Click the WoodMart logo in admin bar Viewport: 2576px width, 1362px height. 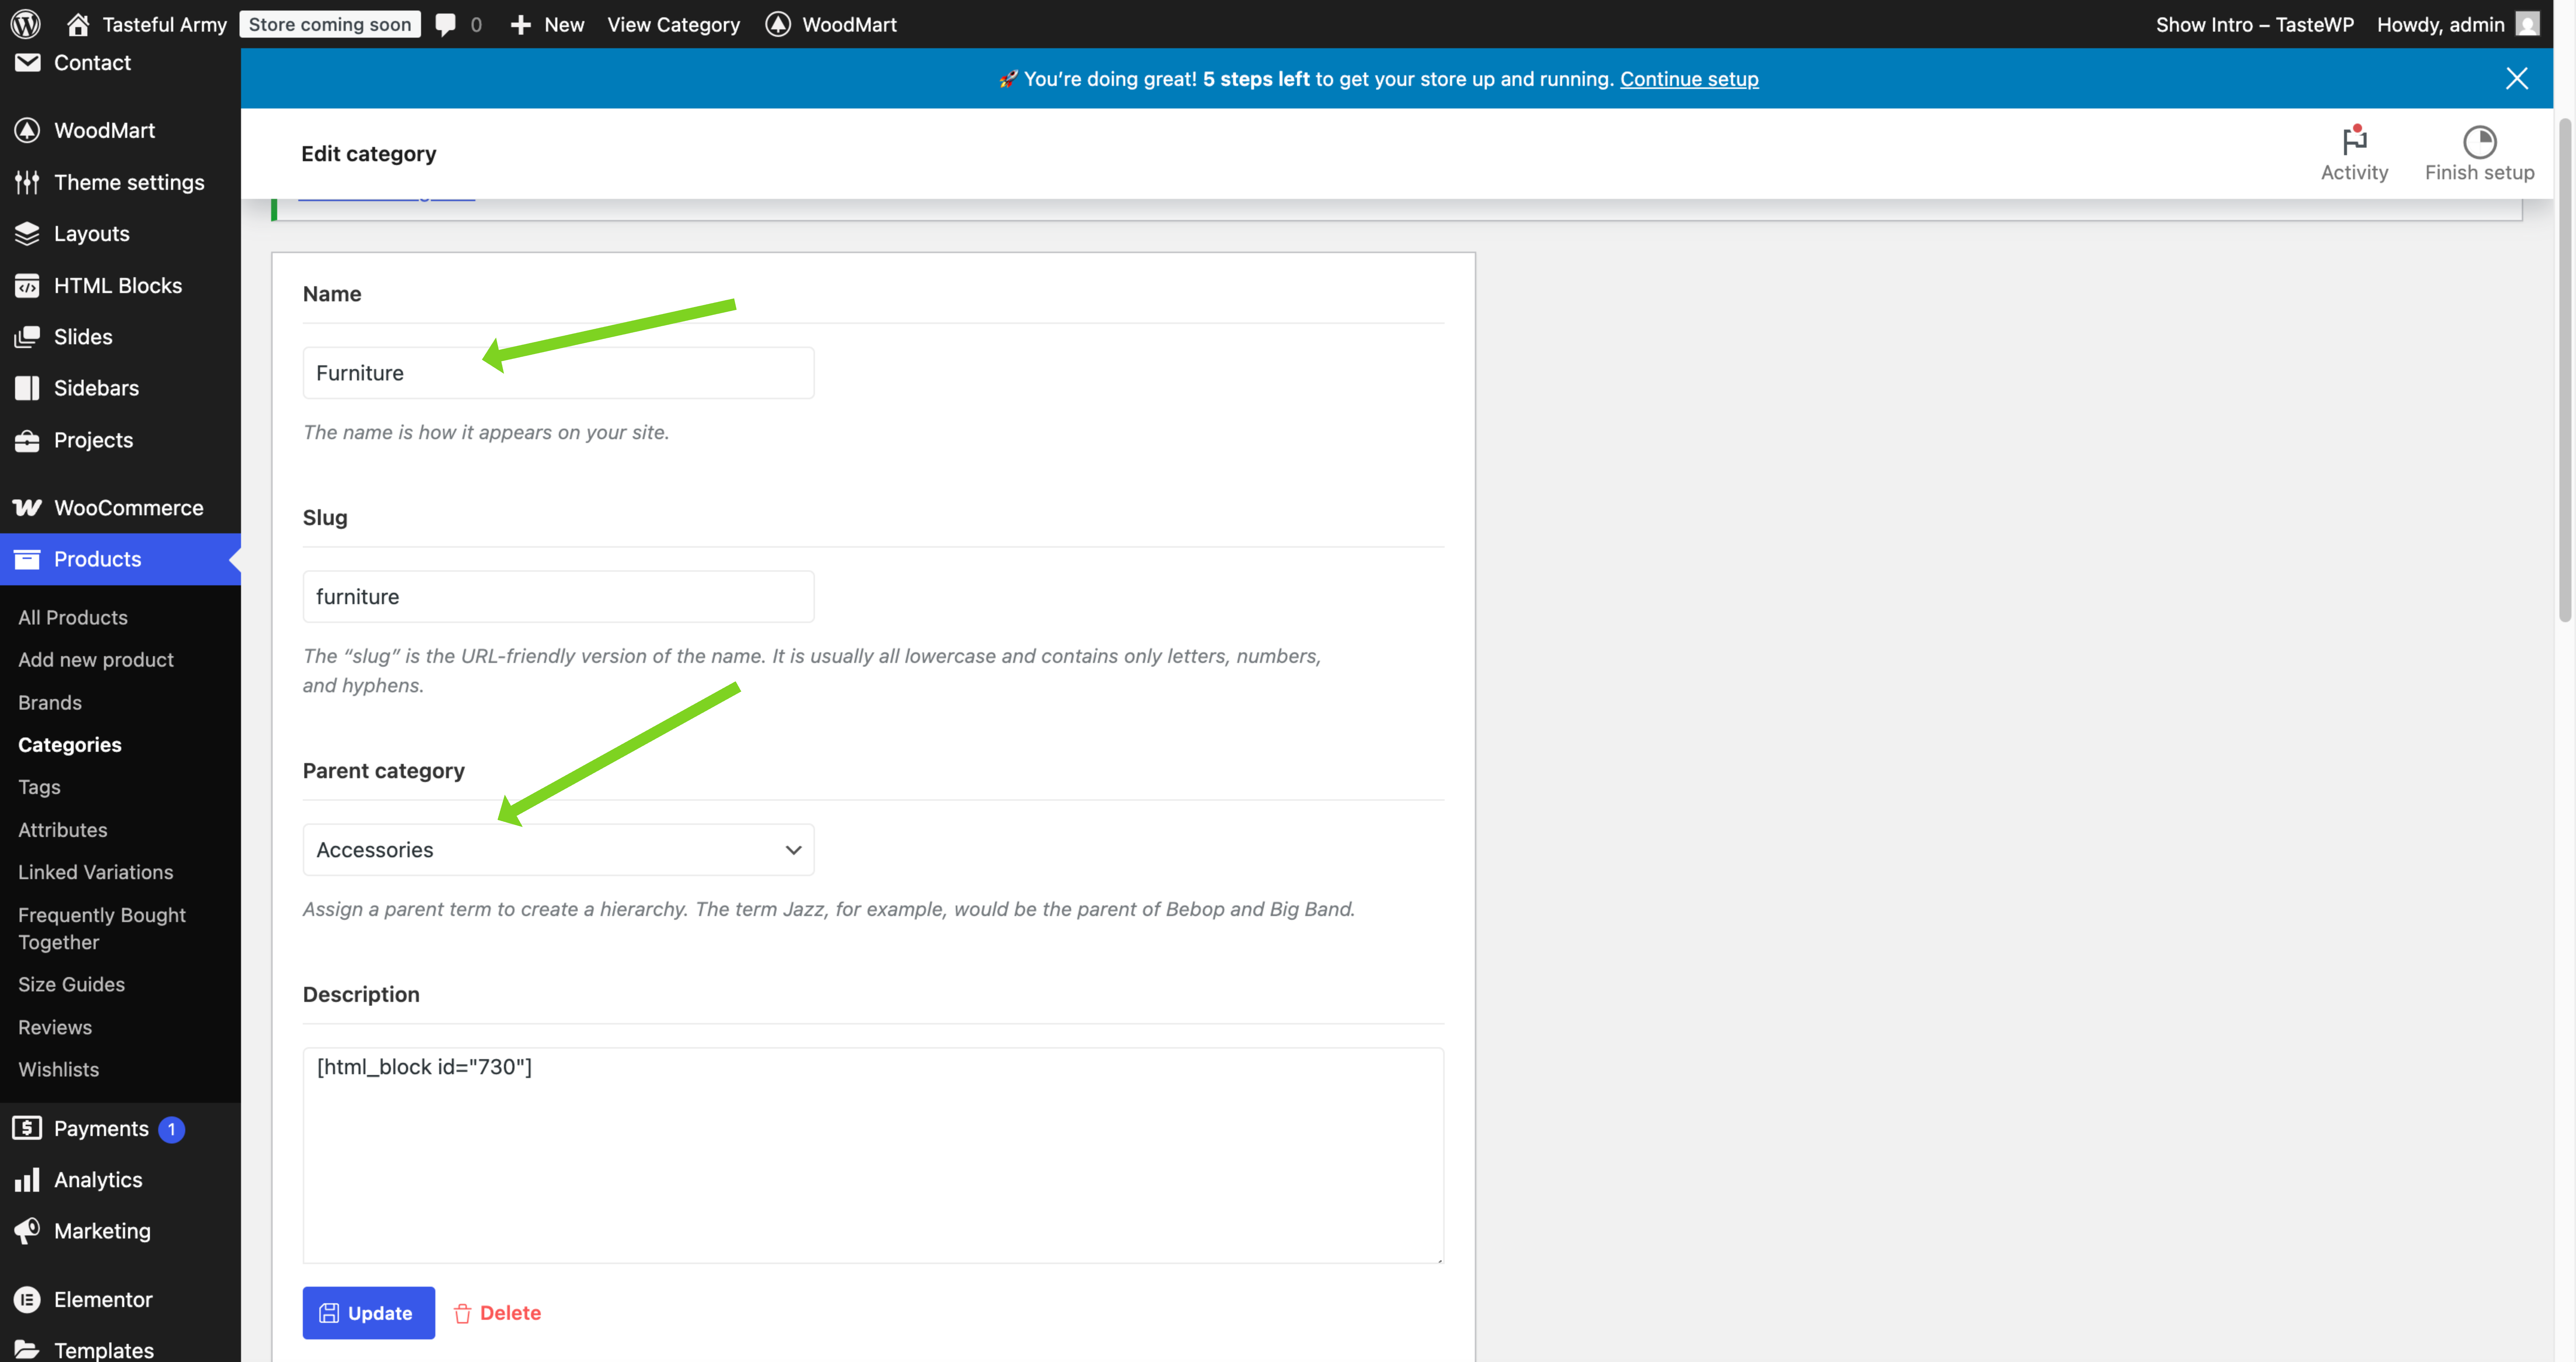778,24
